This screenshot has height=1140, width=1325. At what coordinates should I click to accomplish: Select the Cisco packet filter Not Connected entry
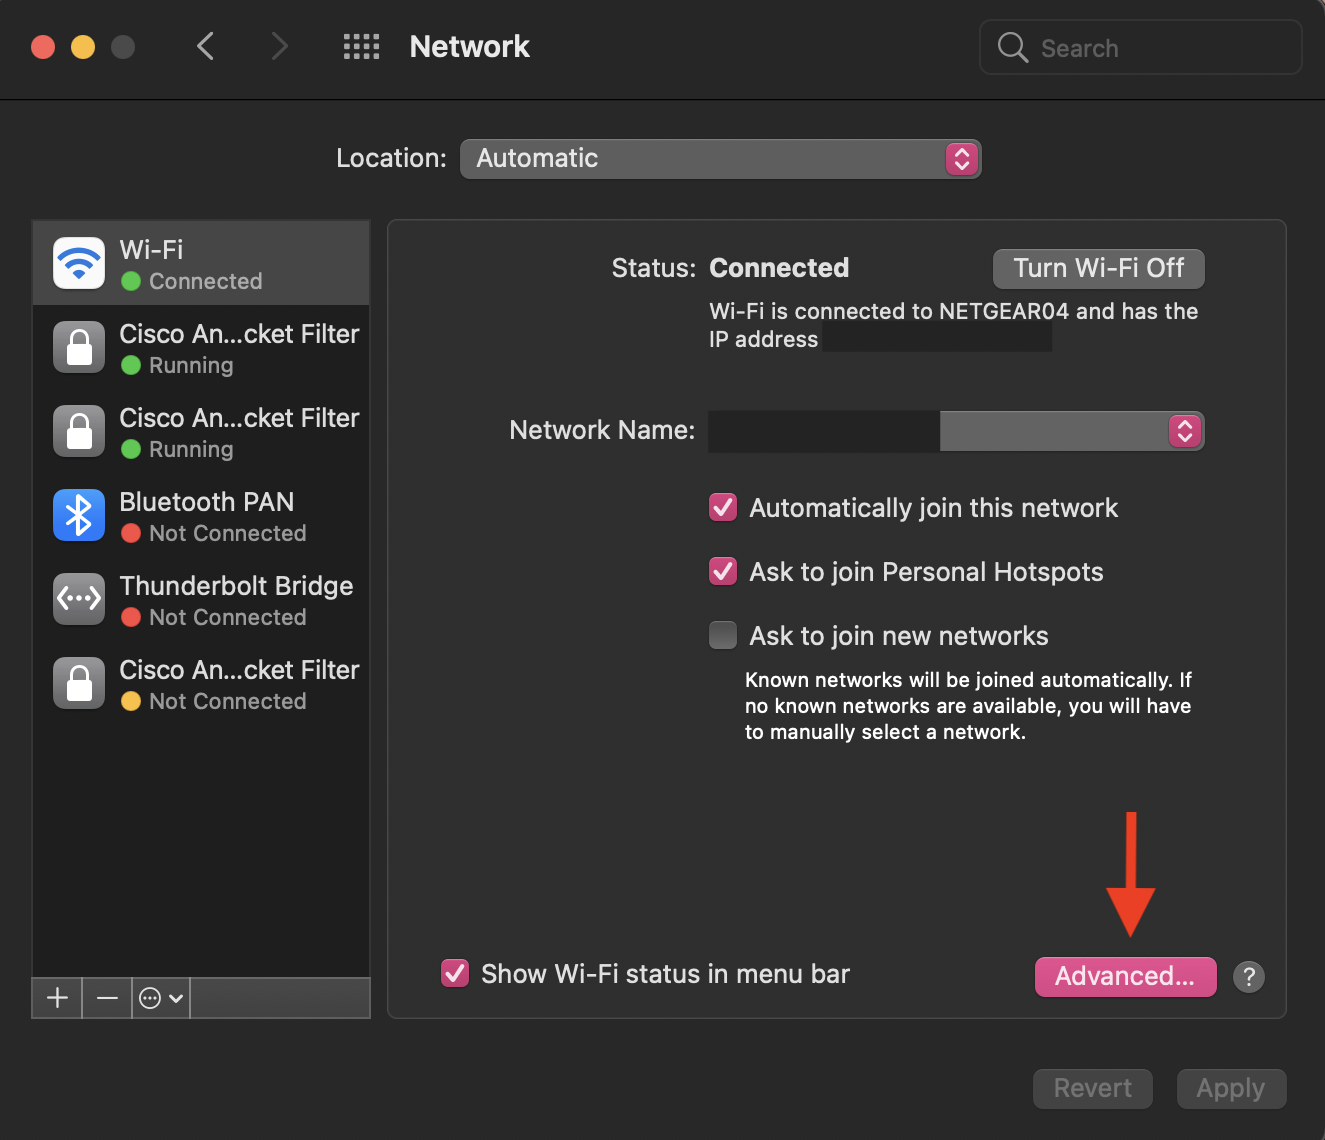point(202,684)
